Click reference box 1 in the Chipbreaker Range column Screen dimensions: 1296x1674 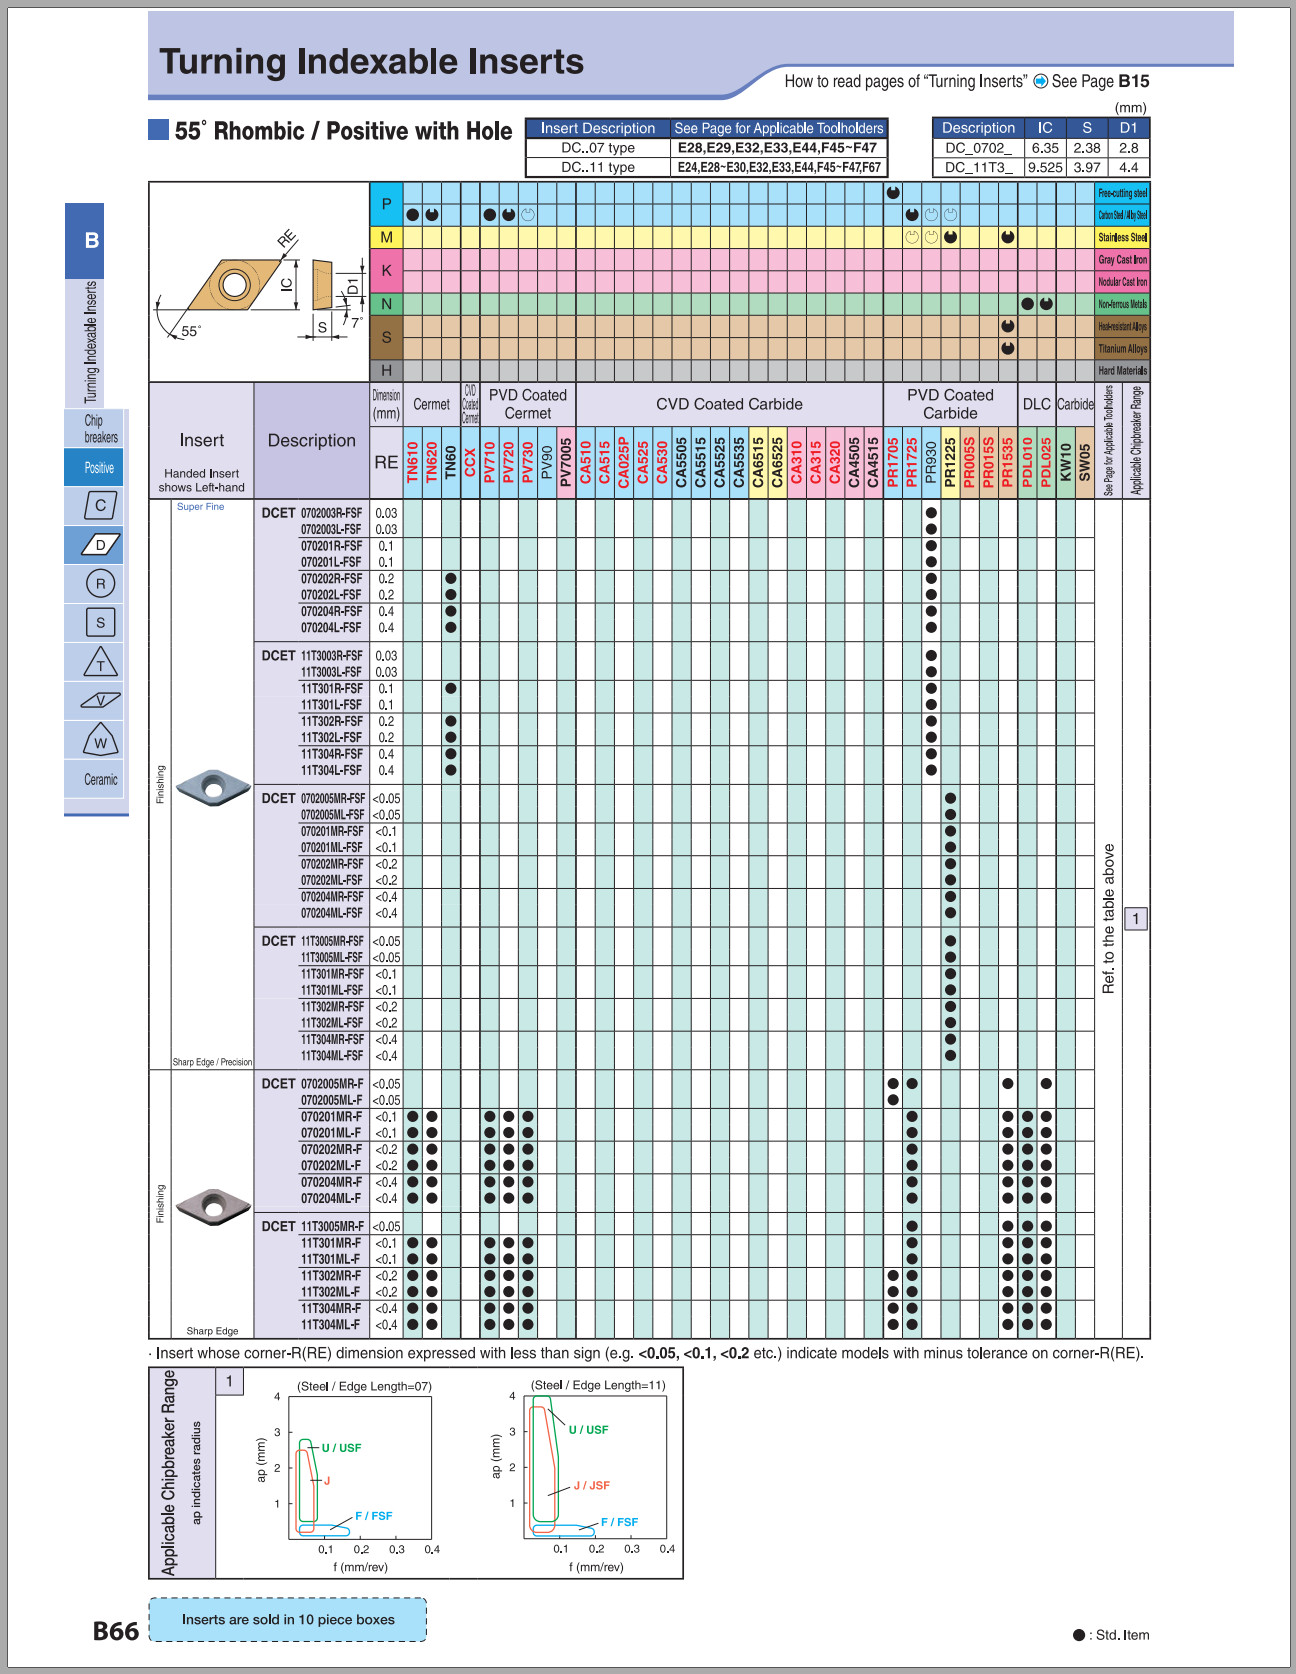1135,919
